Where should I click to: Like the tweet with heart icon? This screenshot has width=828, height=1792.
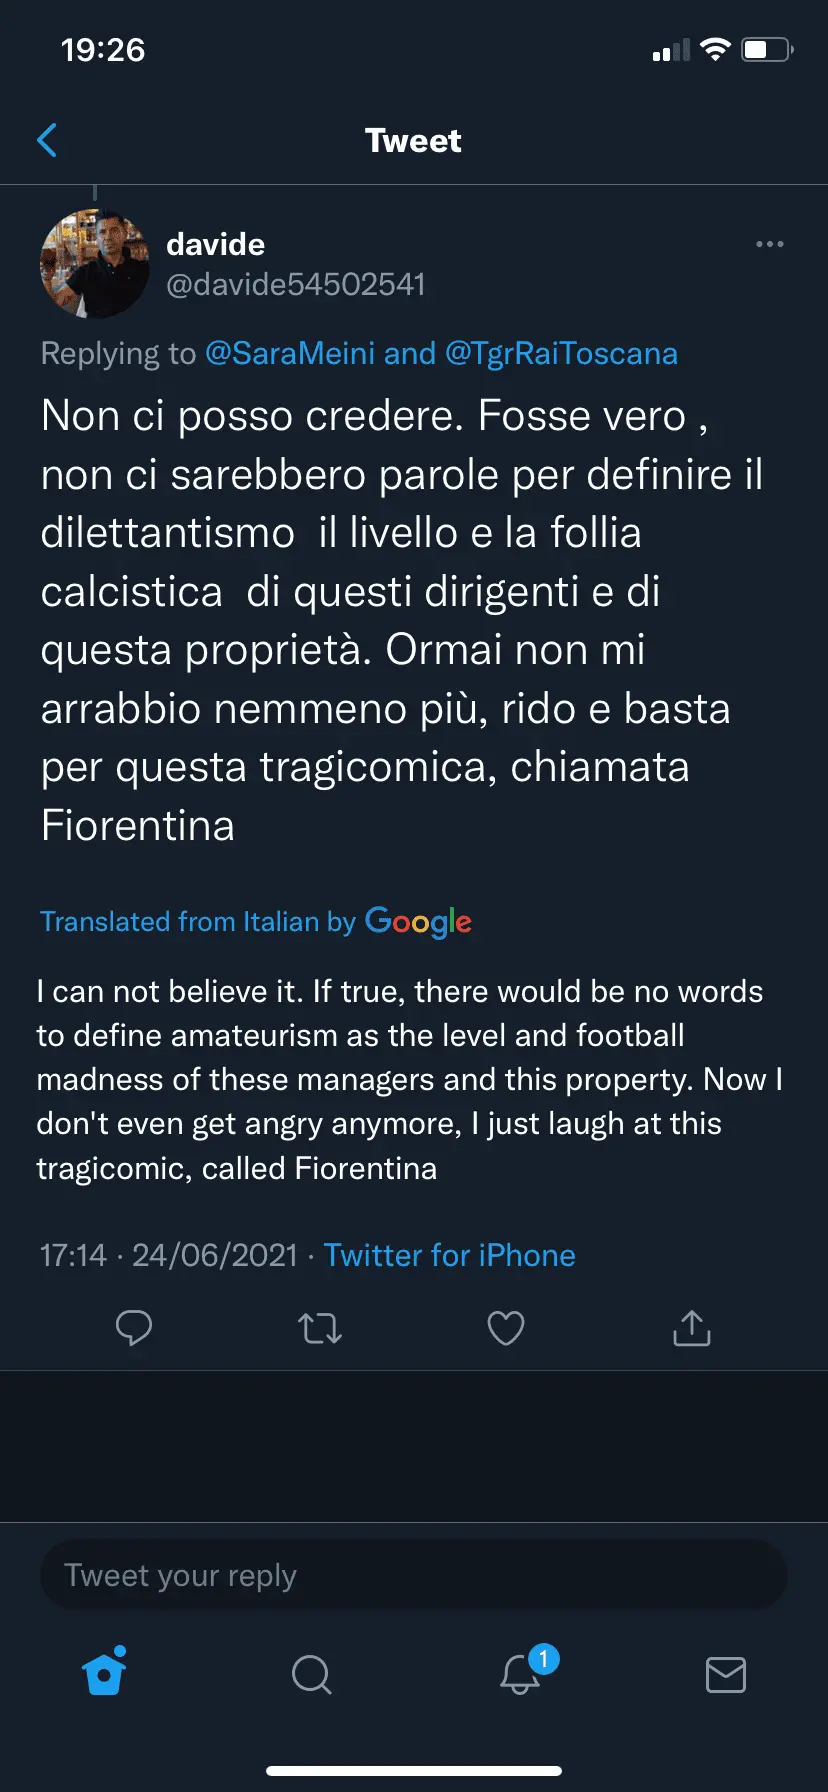click(505, 1328)
